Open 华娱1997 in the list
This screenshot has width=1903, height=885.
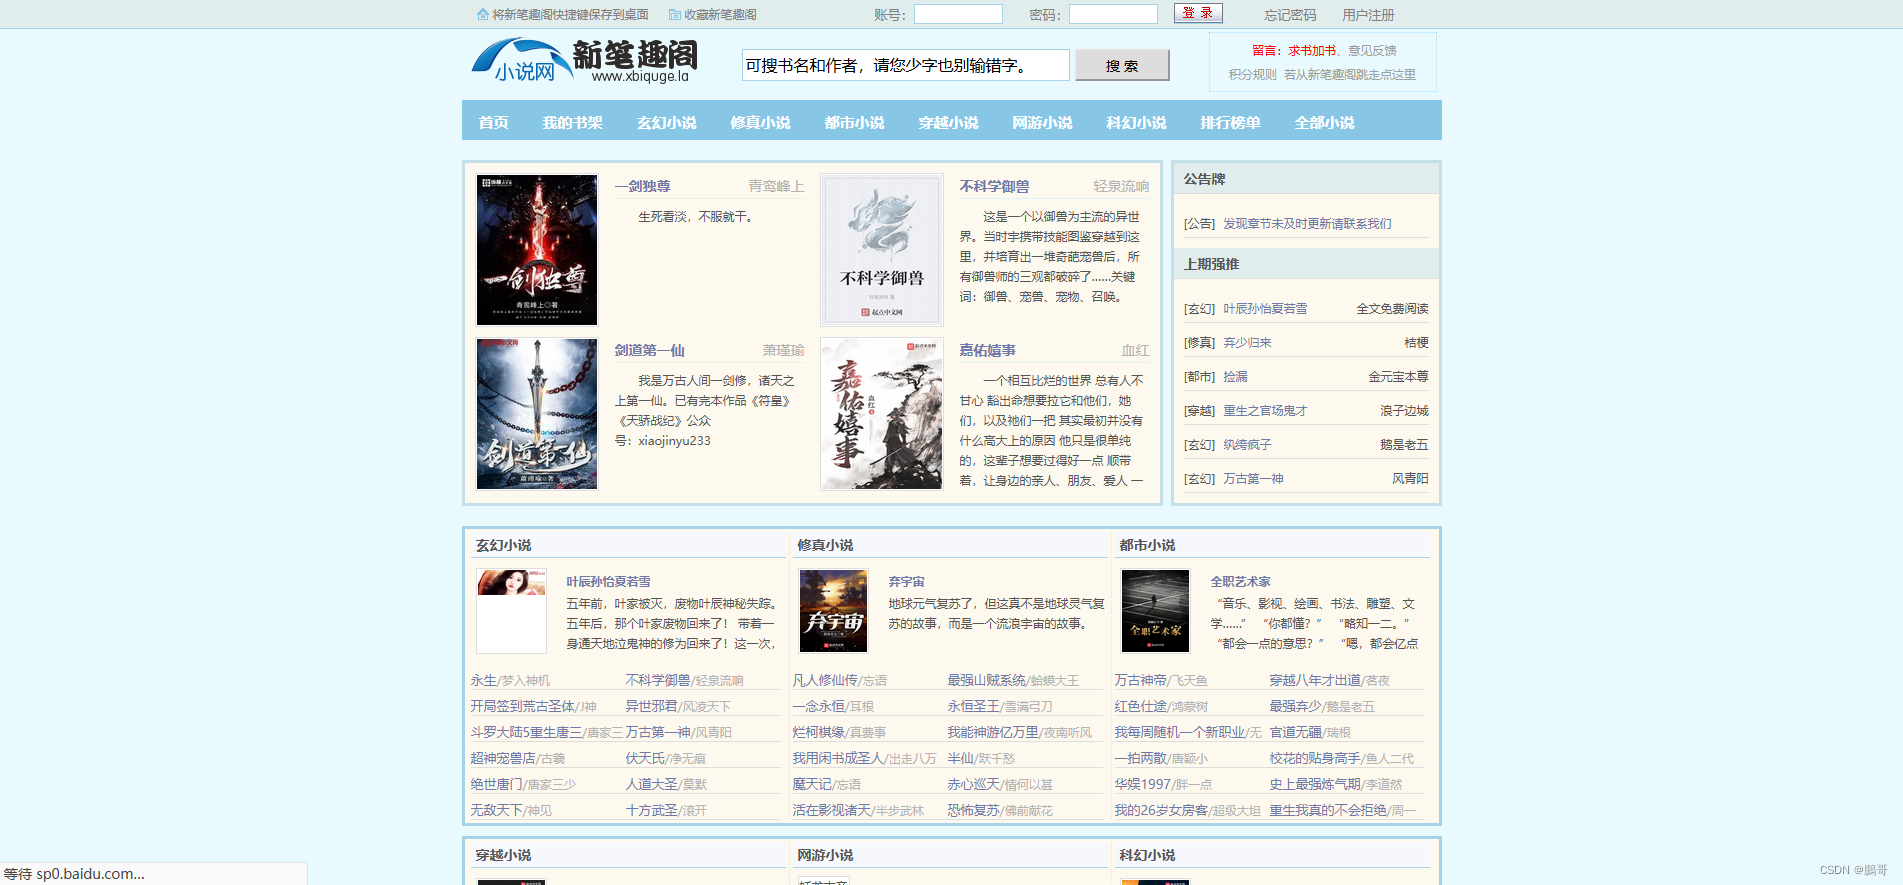(x=1142, y=785)
